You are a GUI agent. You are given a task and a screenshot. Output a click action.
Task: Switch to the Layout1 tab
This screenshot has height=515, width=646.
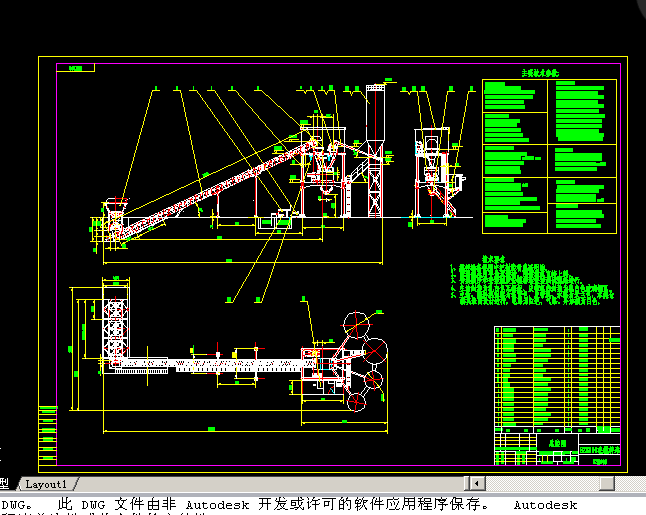pos(46,484)
